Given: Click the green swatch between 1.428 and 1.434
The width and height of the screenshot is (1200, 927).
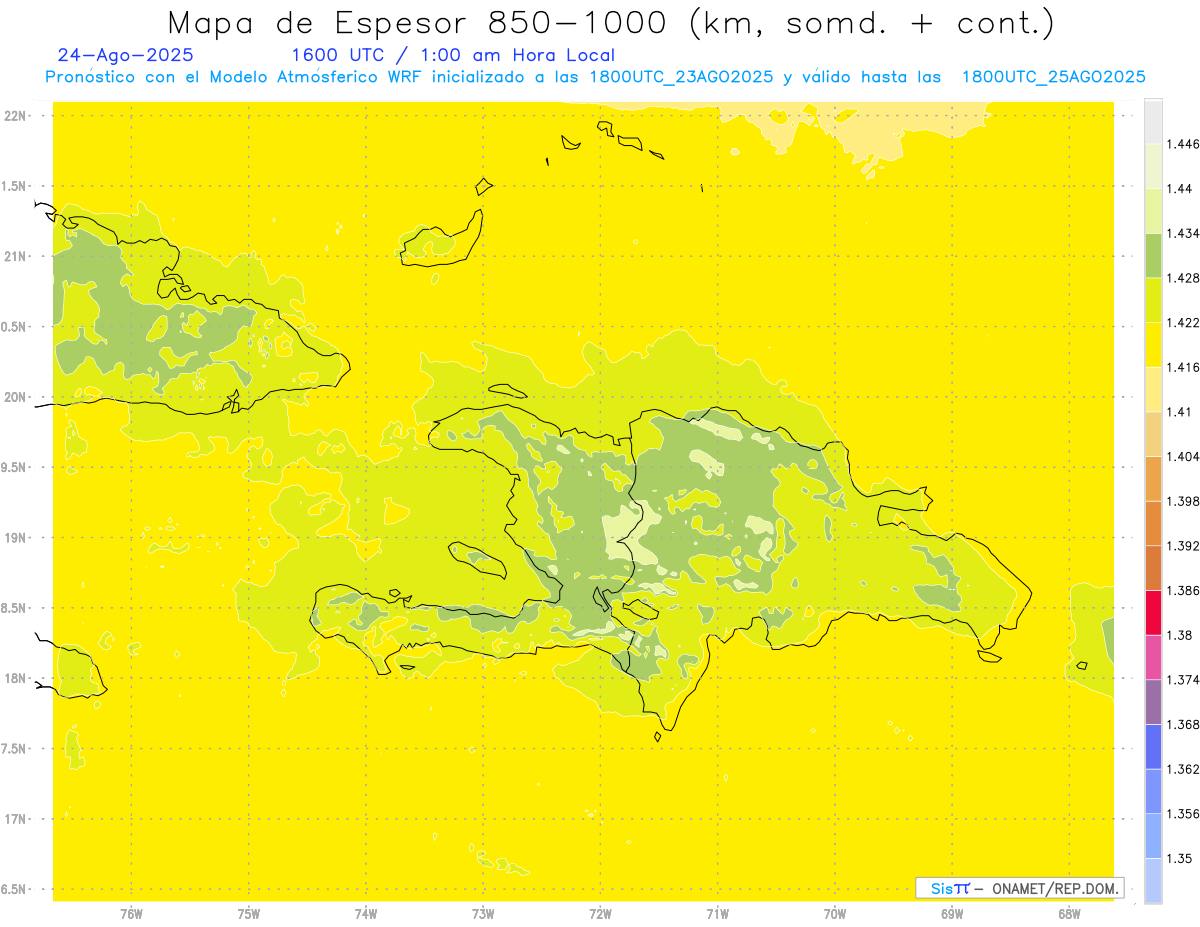Looking at the screenshot, I should [x=1153, y=255].
